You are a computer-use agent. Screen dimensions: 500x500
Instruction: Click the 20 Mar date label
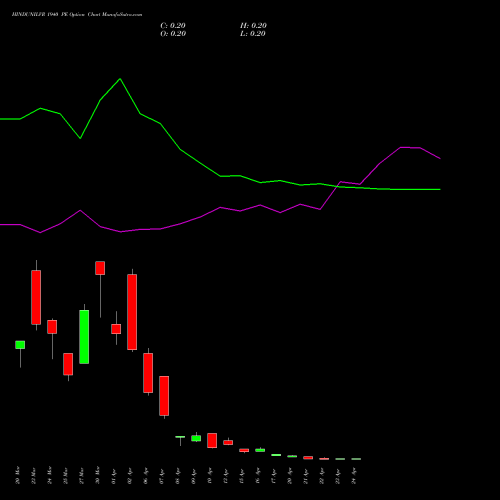[17, 476]
